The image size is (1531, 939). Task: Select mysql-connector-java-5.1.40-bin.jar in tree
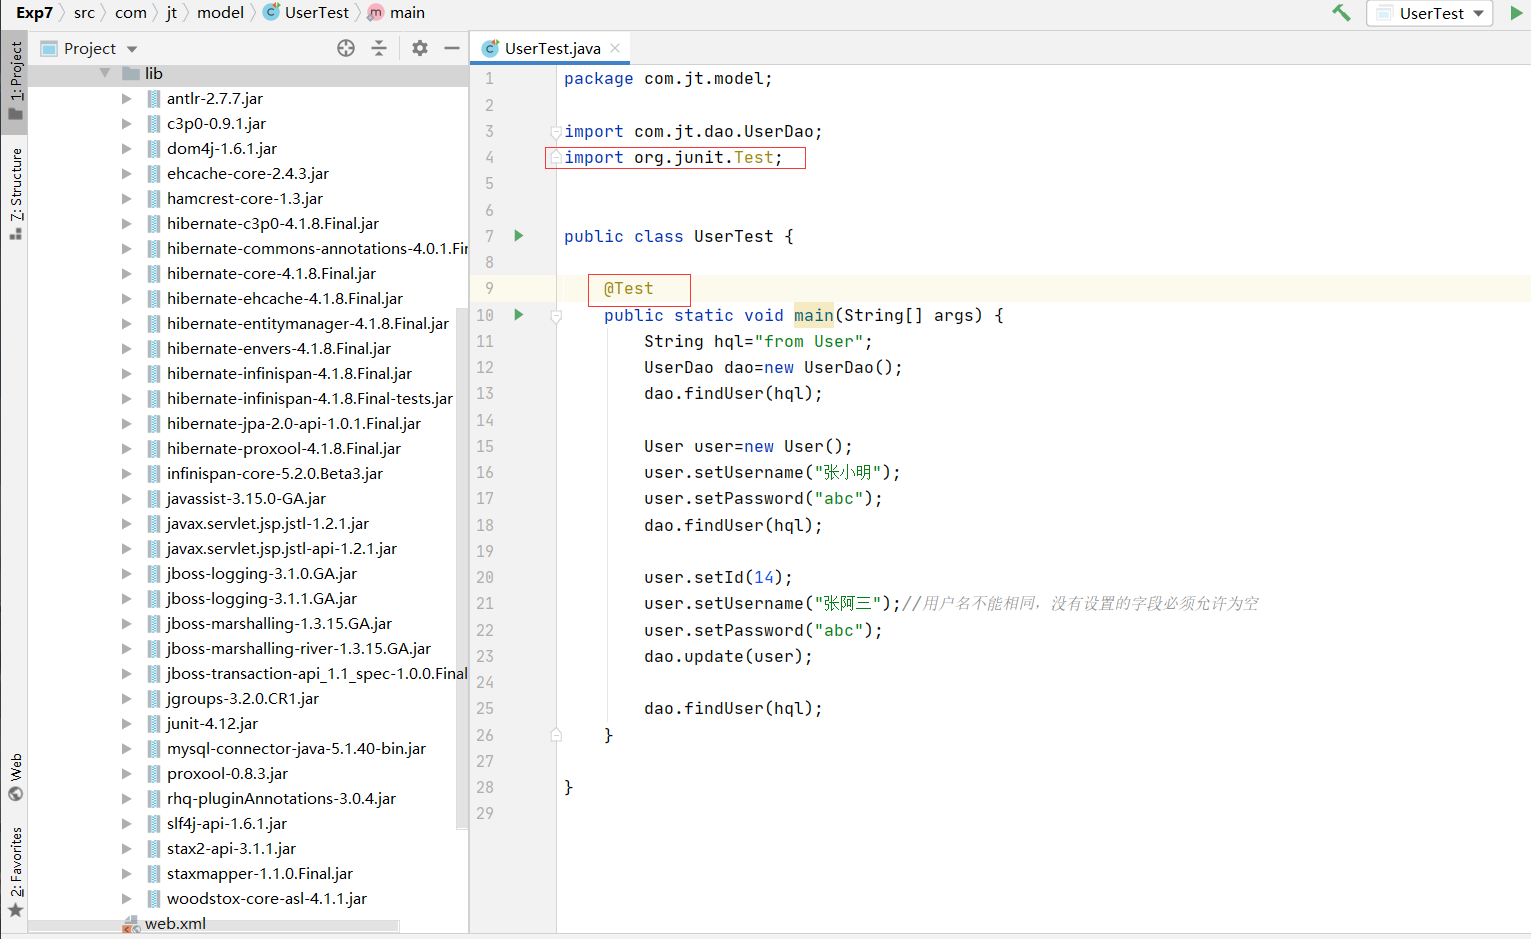click(296, 748)
